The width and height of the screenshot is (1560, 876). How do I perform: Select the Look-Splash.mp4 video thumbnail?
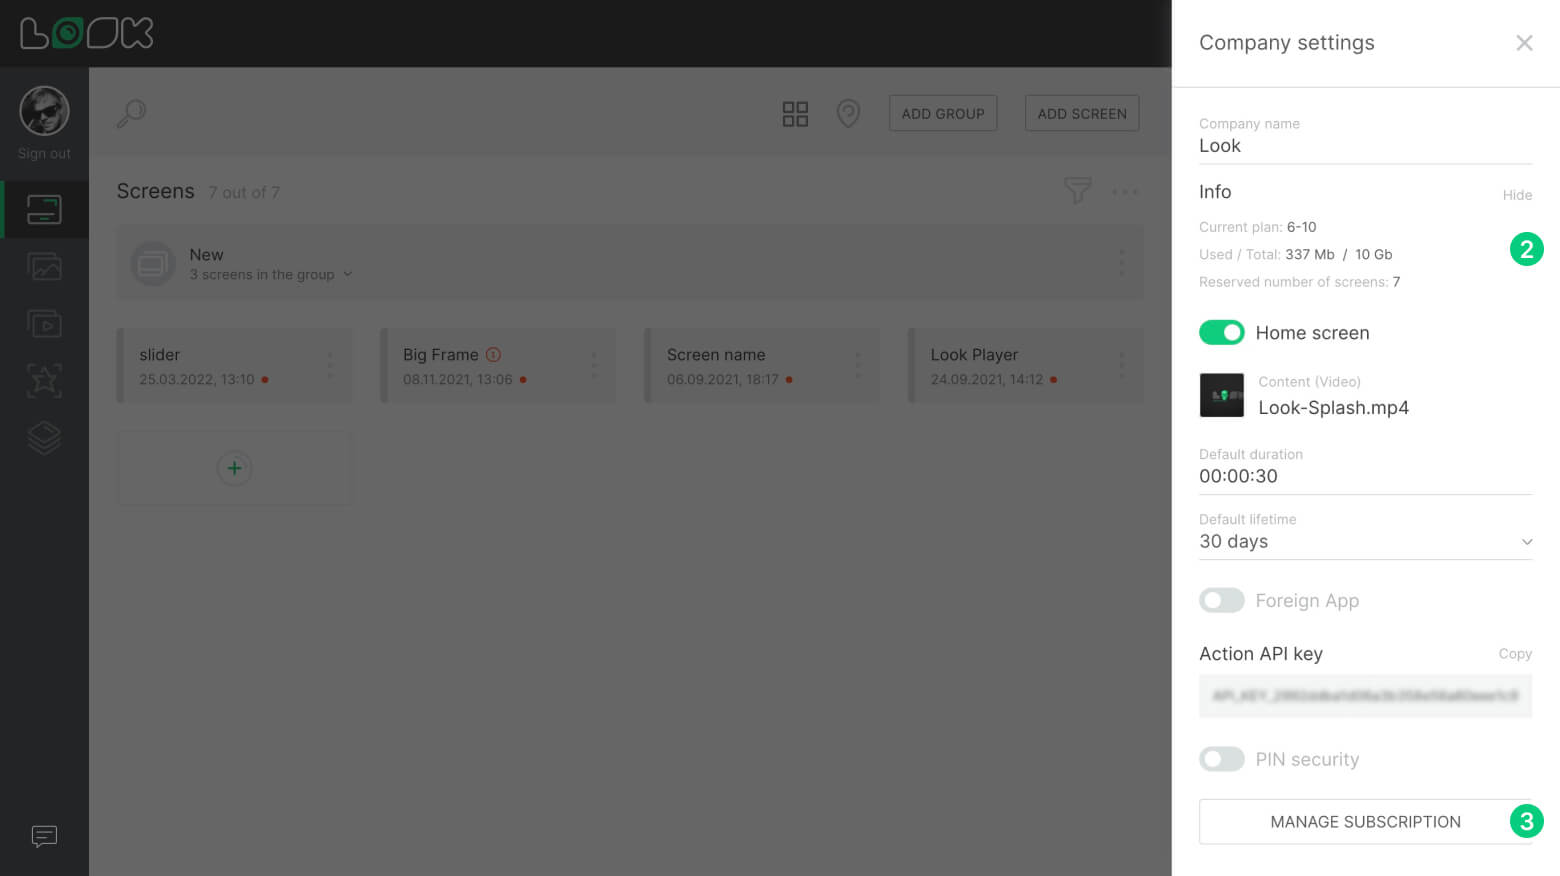tap(1221, 395)
